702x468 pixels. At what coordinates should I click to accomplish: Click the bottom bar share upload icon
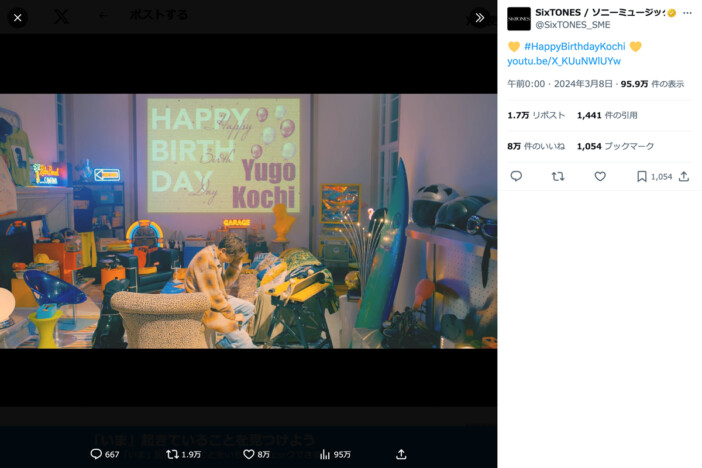pyautogui.click(x=401, y=454)
